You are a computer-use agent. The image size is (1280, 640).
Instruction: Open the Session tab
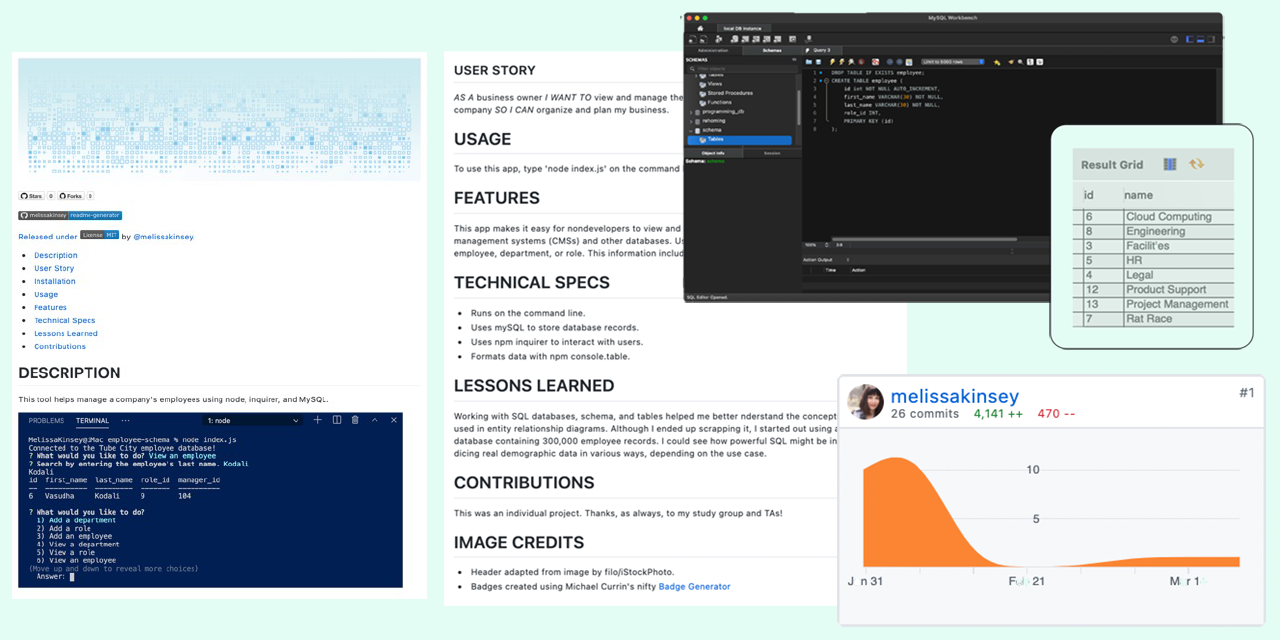pyautogui.click(x=772, y=153)
